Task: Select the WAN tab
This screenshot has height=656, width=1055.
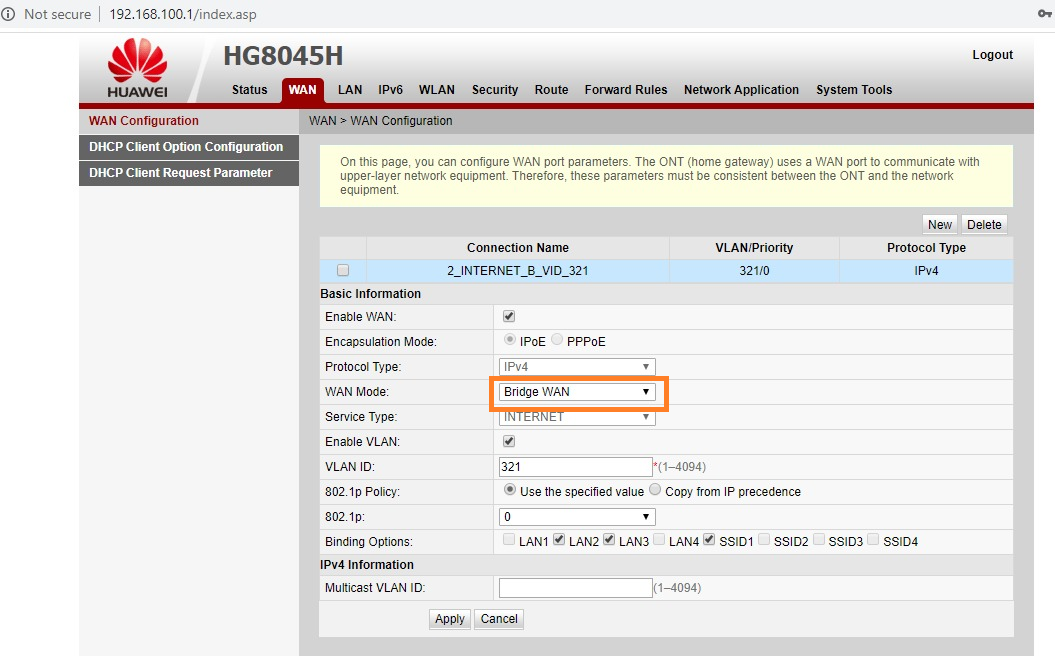Action: (303, 89)
